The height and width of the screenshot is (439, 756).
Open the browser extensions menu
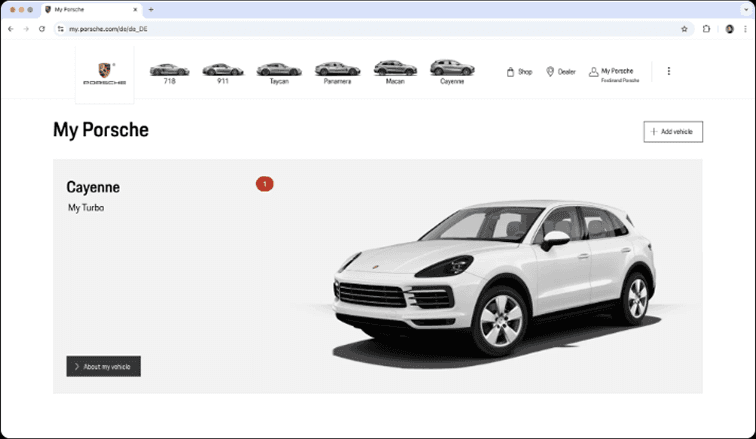706,29
